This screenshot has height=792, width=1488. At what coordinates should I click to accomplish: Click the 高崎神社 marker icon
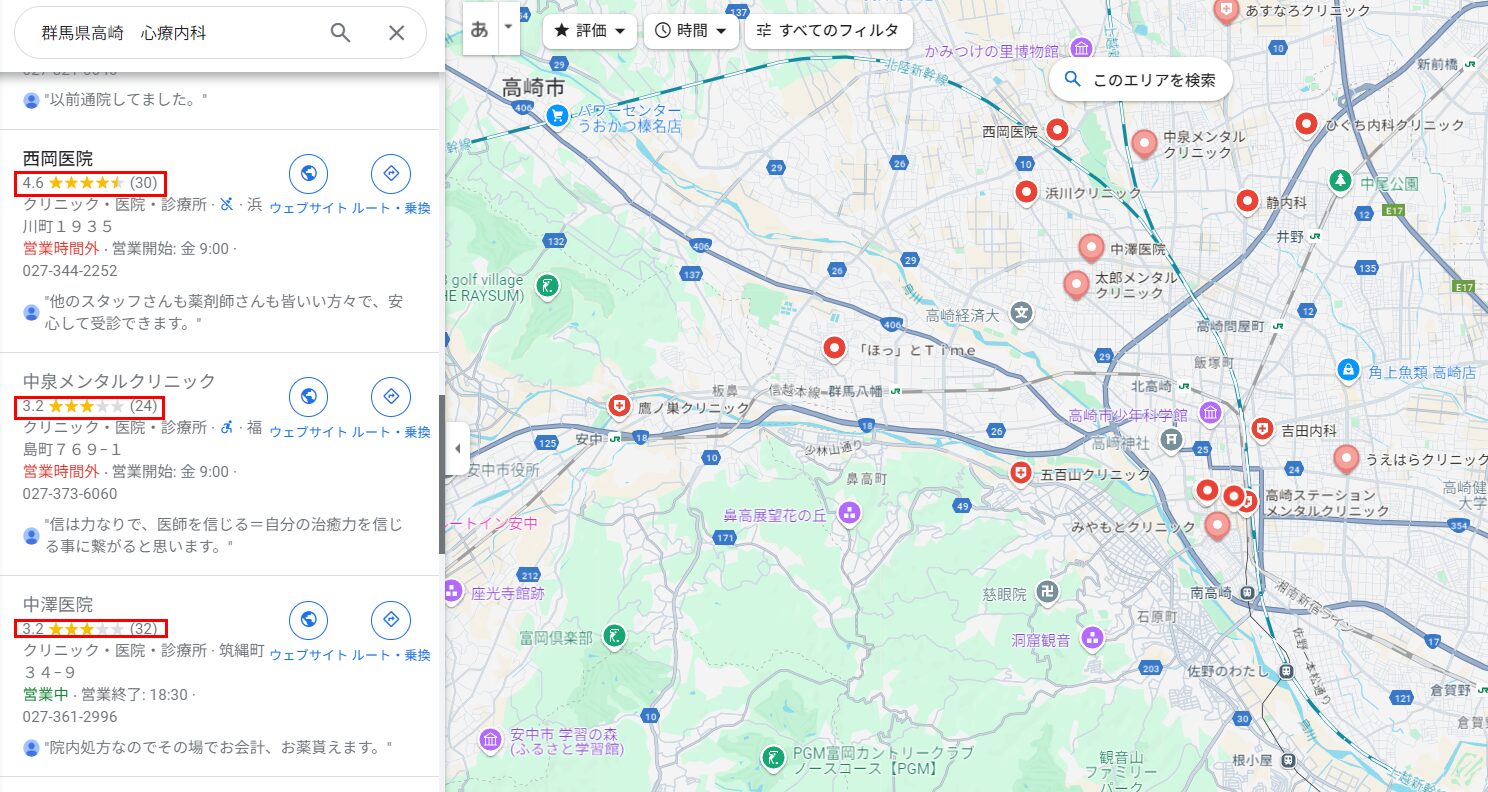pos(1171,439)
